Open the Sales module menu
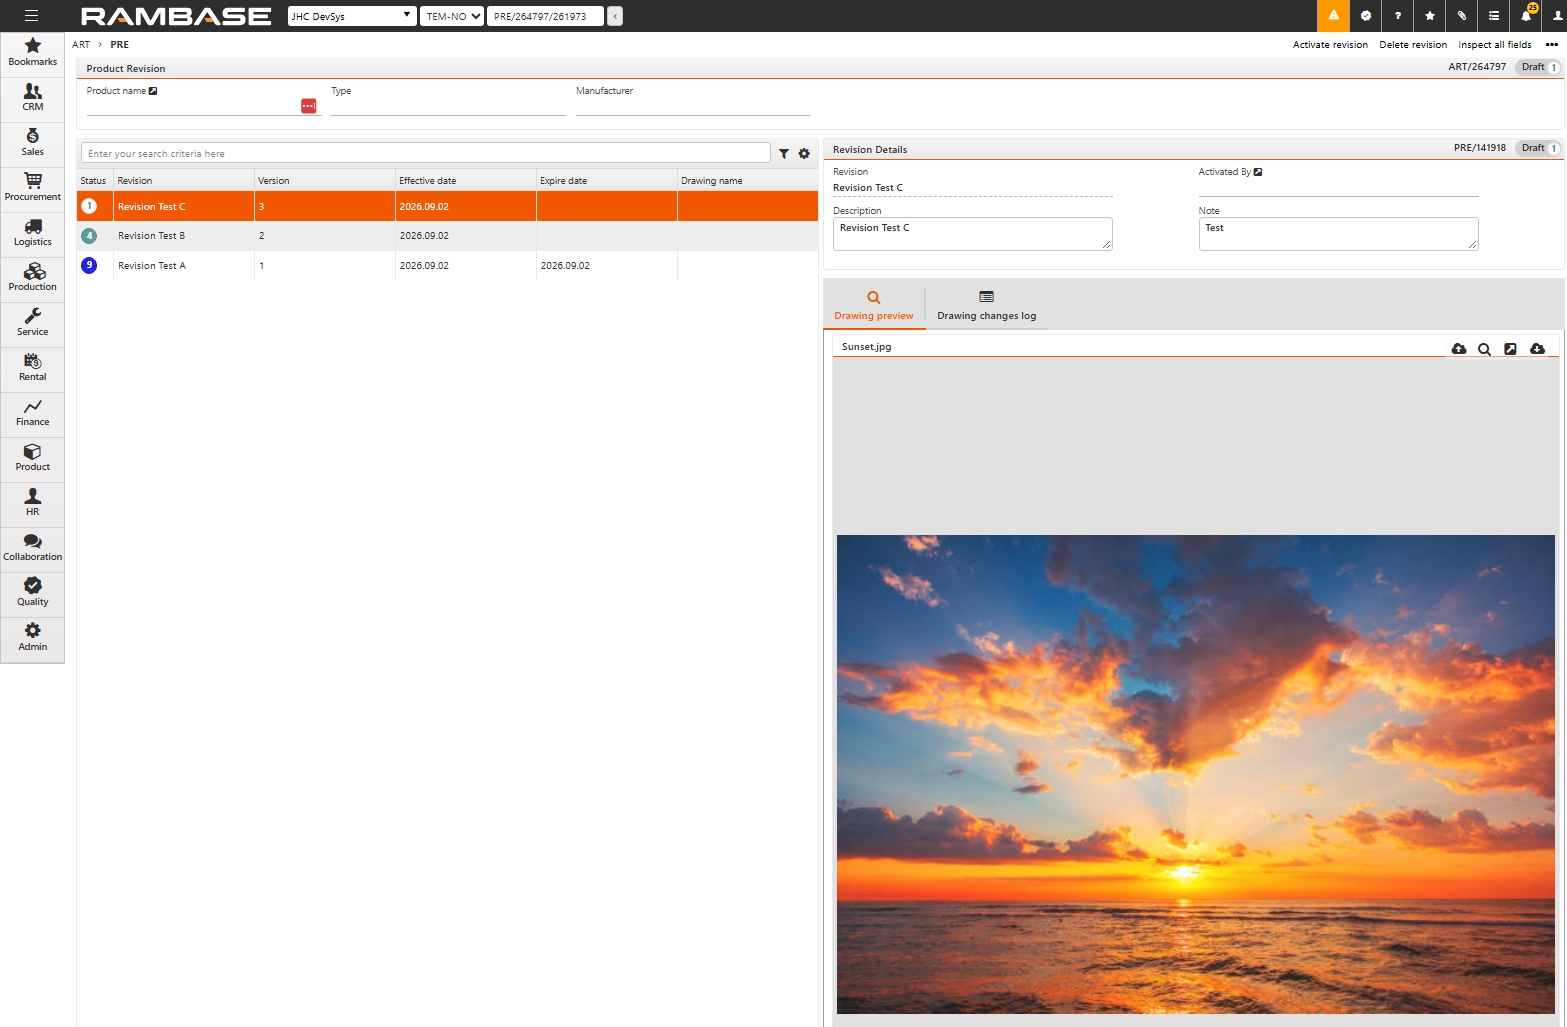 coord(33,143)
